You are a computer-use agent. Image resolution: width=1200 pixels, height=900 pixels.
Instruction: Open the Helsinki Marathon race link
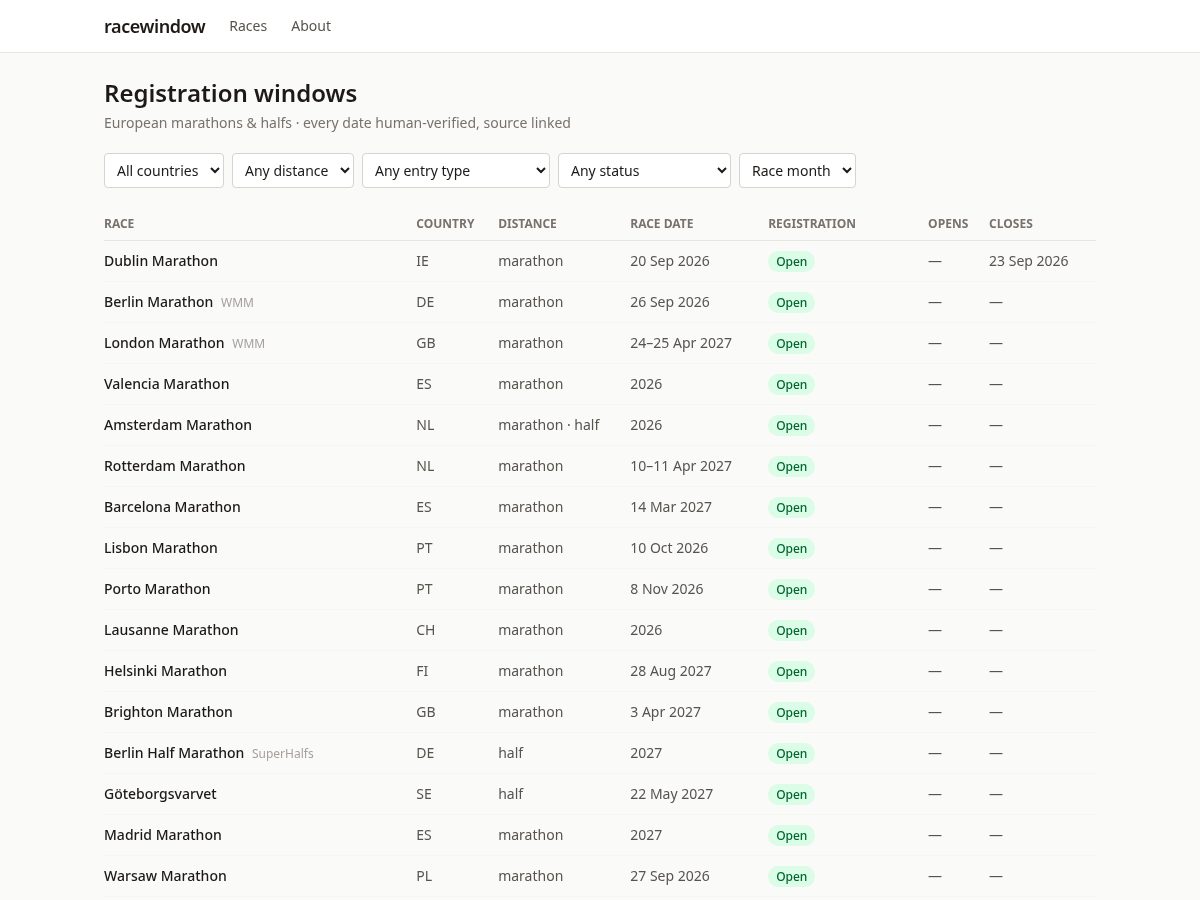coord(165,671)
